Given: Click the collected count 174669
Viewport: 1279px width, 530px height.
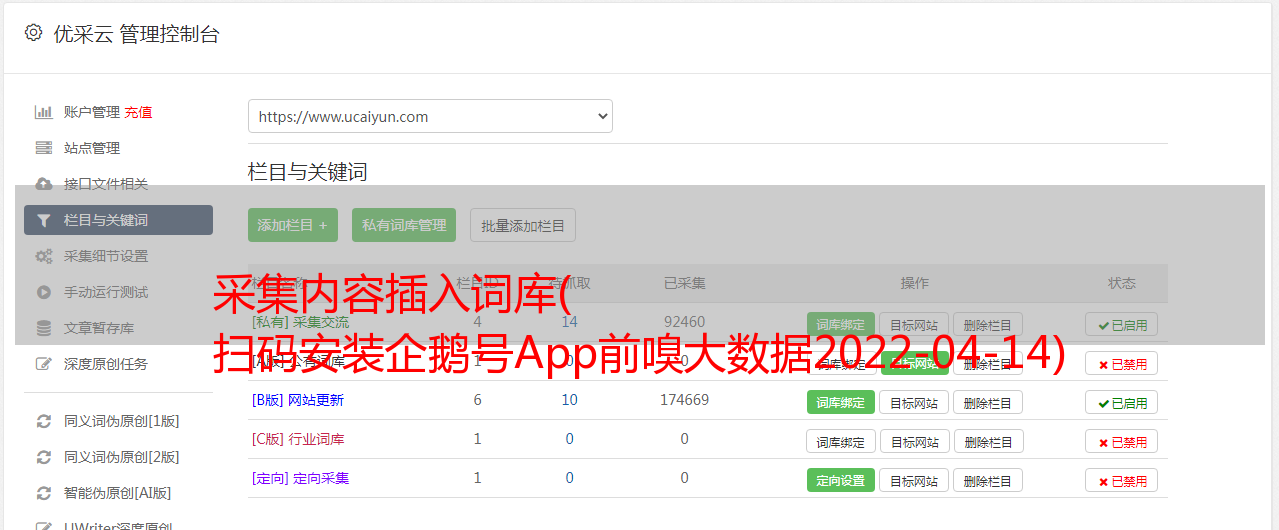Looking at the screenshot, I should click(685, 400).
